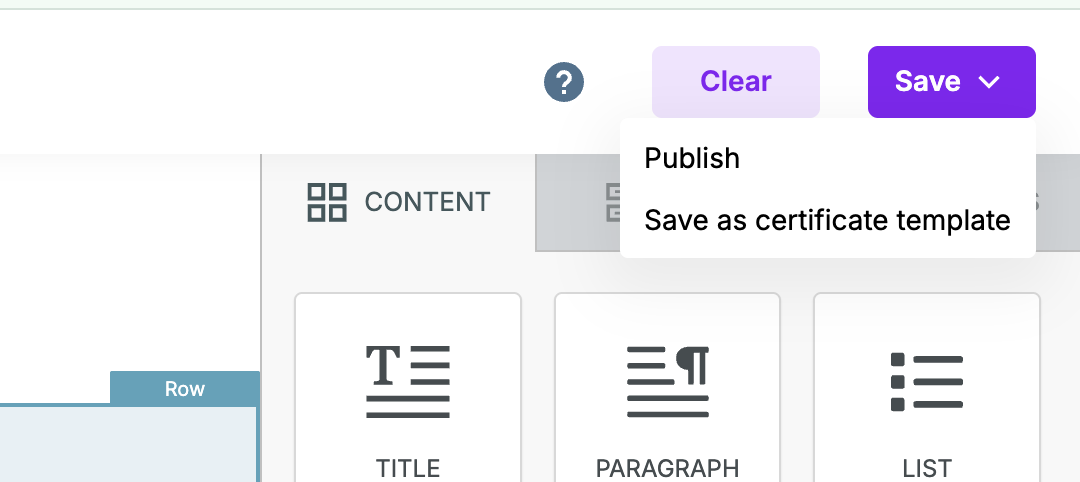Click the help question mark icon
Image resolution: width=1080 pixels, height=482 pixels.
click(564, 82)
